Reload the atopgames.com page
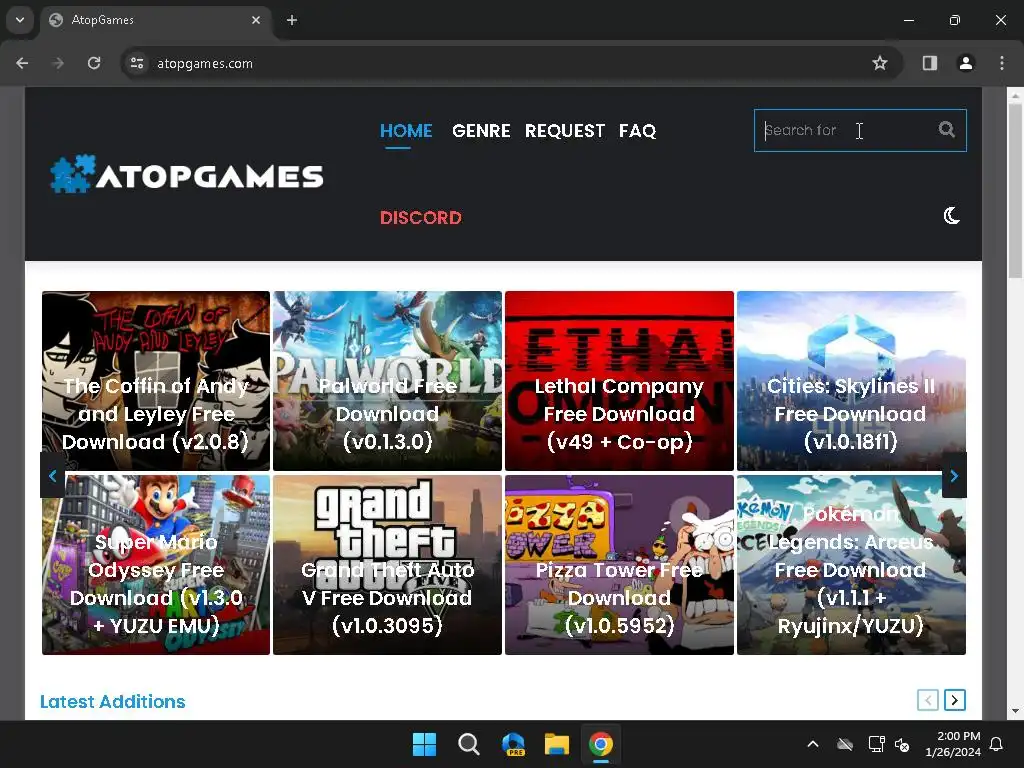The height and width of the screenshot is (768, 1024). click(x=94, y=63)
